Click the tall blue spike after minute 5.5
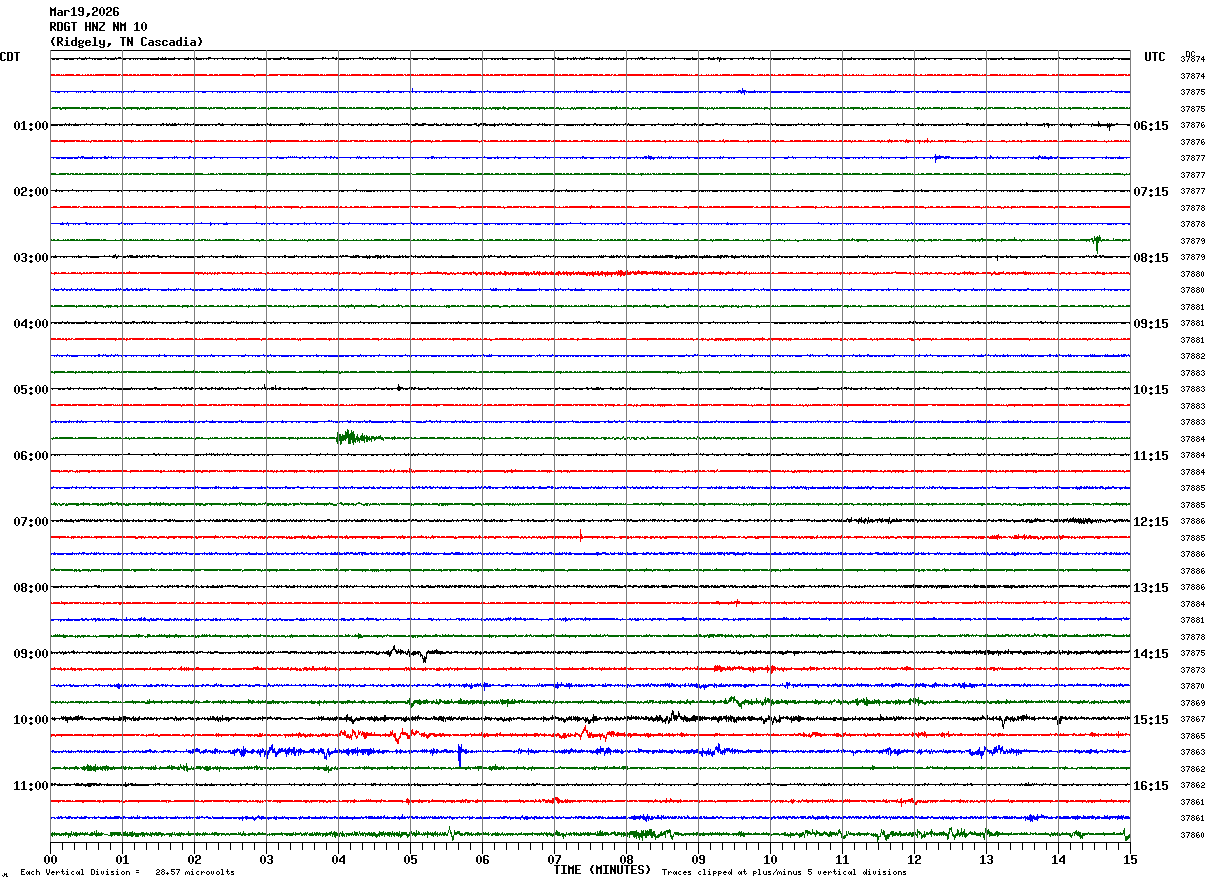Viewport: 1210px width, 886px height. [459, 755]
